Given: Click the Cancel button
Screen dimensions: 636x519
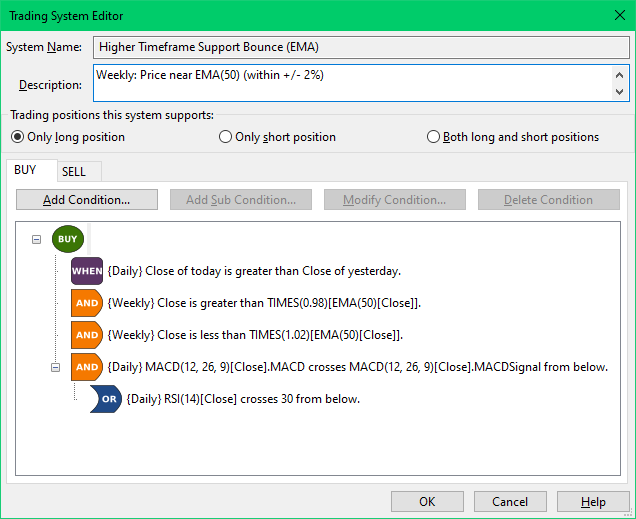Looking at the screenshot, I should [510, 502].
